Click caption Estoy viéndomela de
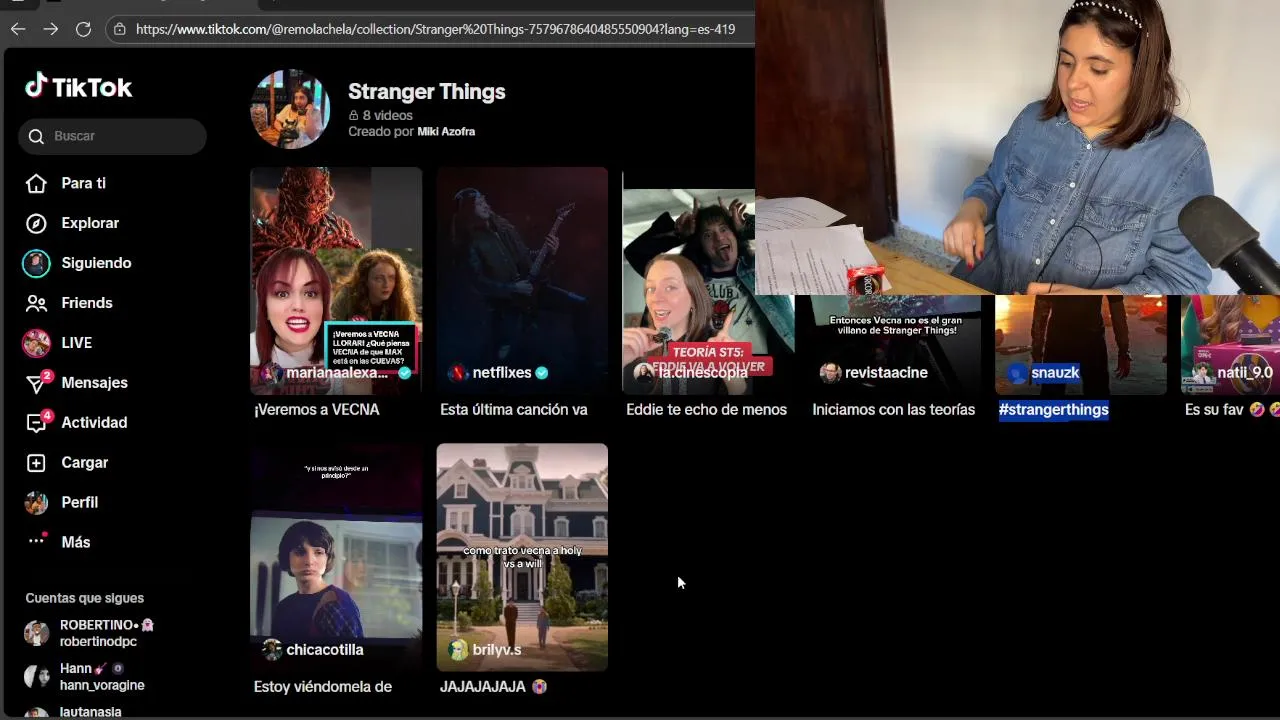Viewport: 1280px width, 720px height. (x=323, y=687)
